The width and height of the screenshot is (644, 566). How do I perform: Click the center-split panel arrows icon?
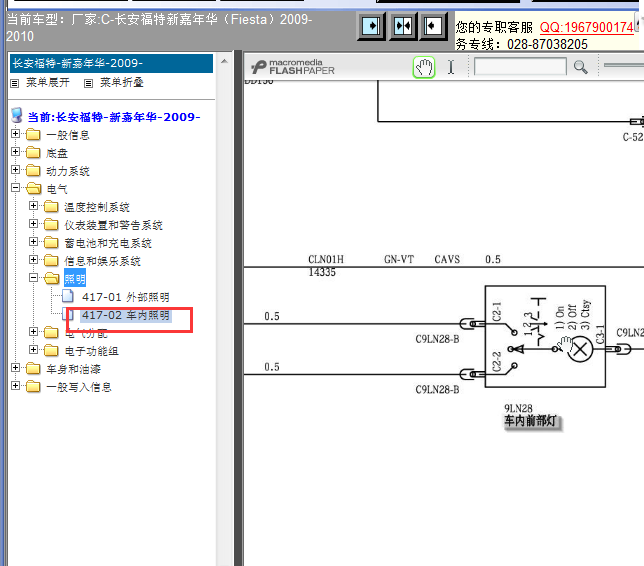click(x=402, y=26)
